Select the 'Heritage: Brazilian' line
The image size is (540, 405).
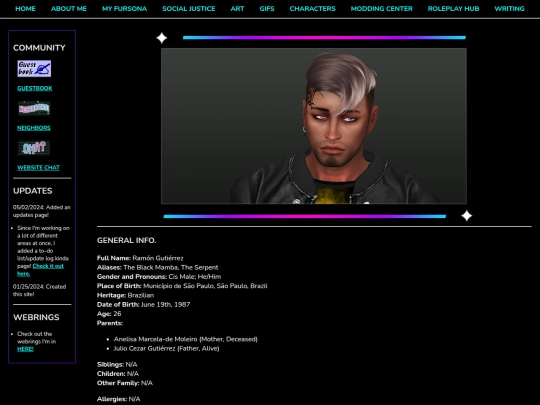point(125,295)
